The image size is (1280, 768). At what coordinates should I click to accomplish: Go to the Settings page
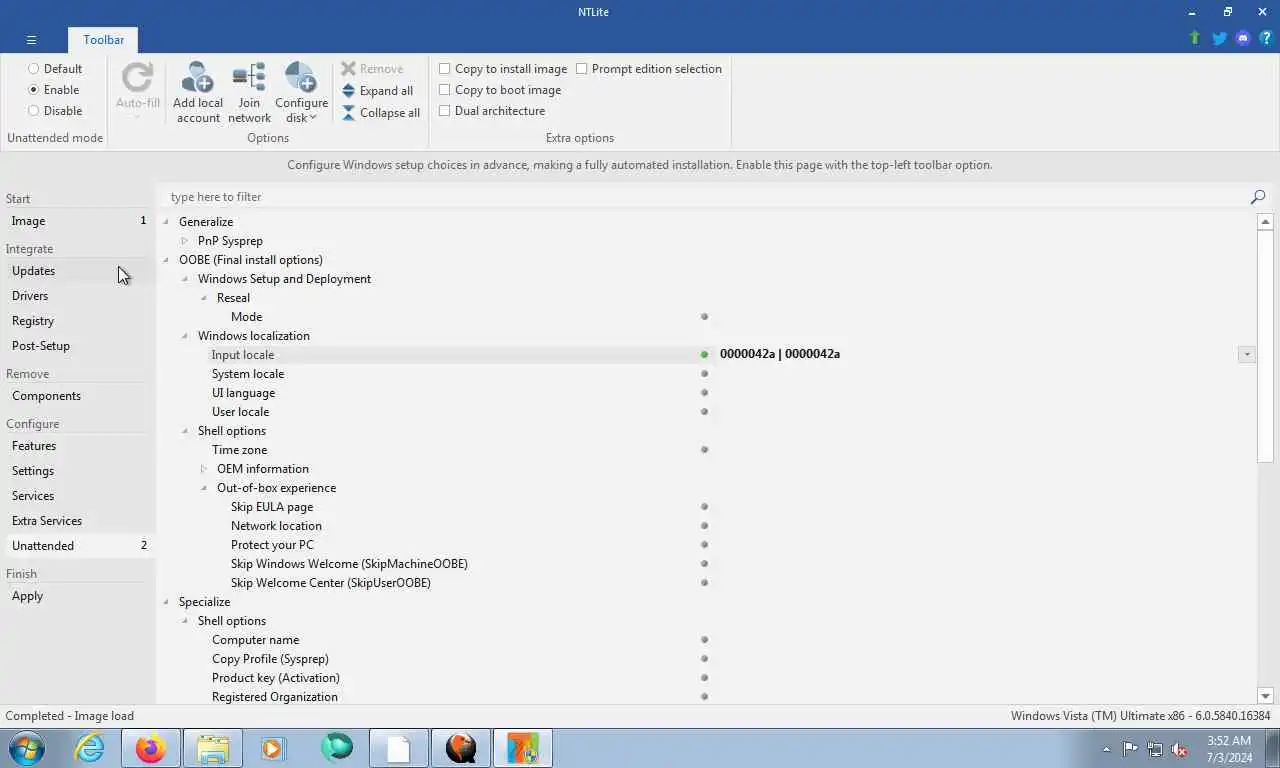coord(78,471)
